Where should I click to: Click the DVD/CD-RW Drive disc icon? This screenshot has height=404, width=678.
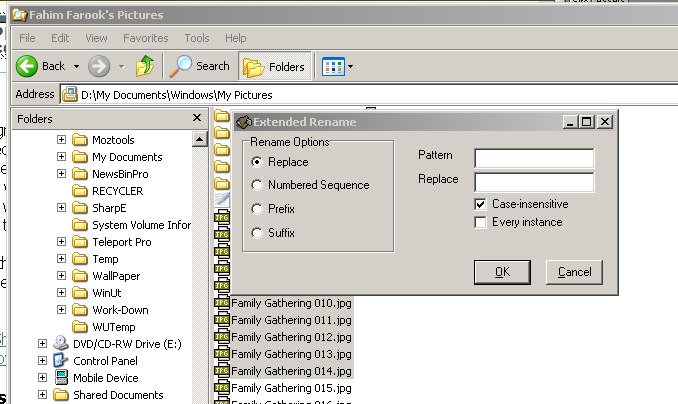61,343
